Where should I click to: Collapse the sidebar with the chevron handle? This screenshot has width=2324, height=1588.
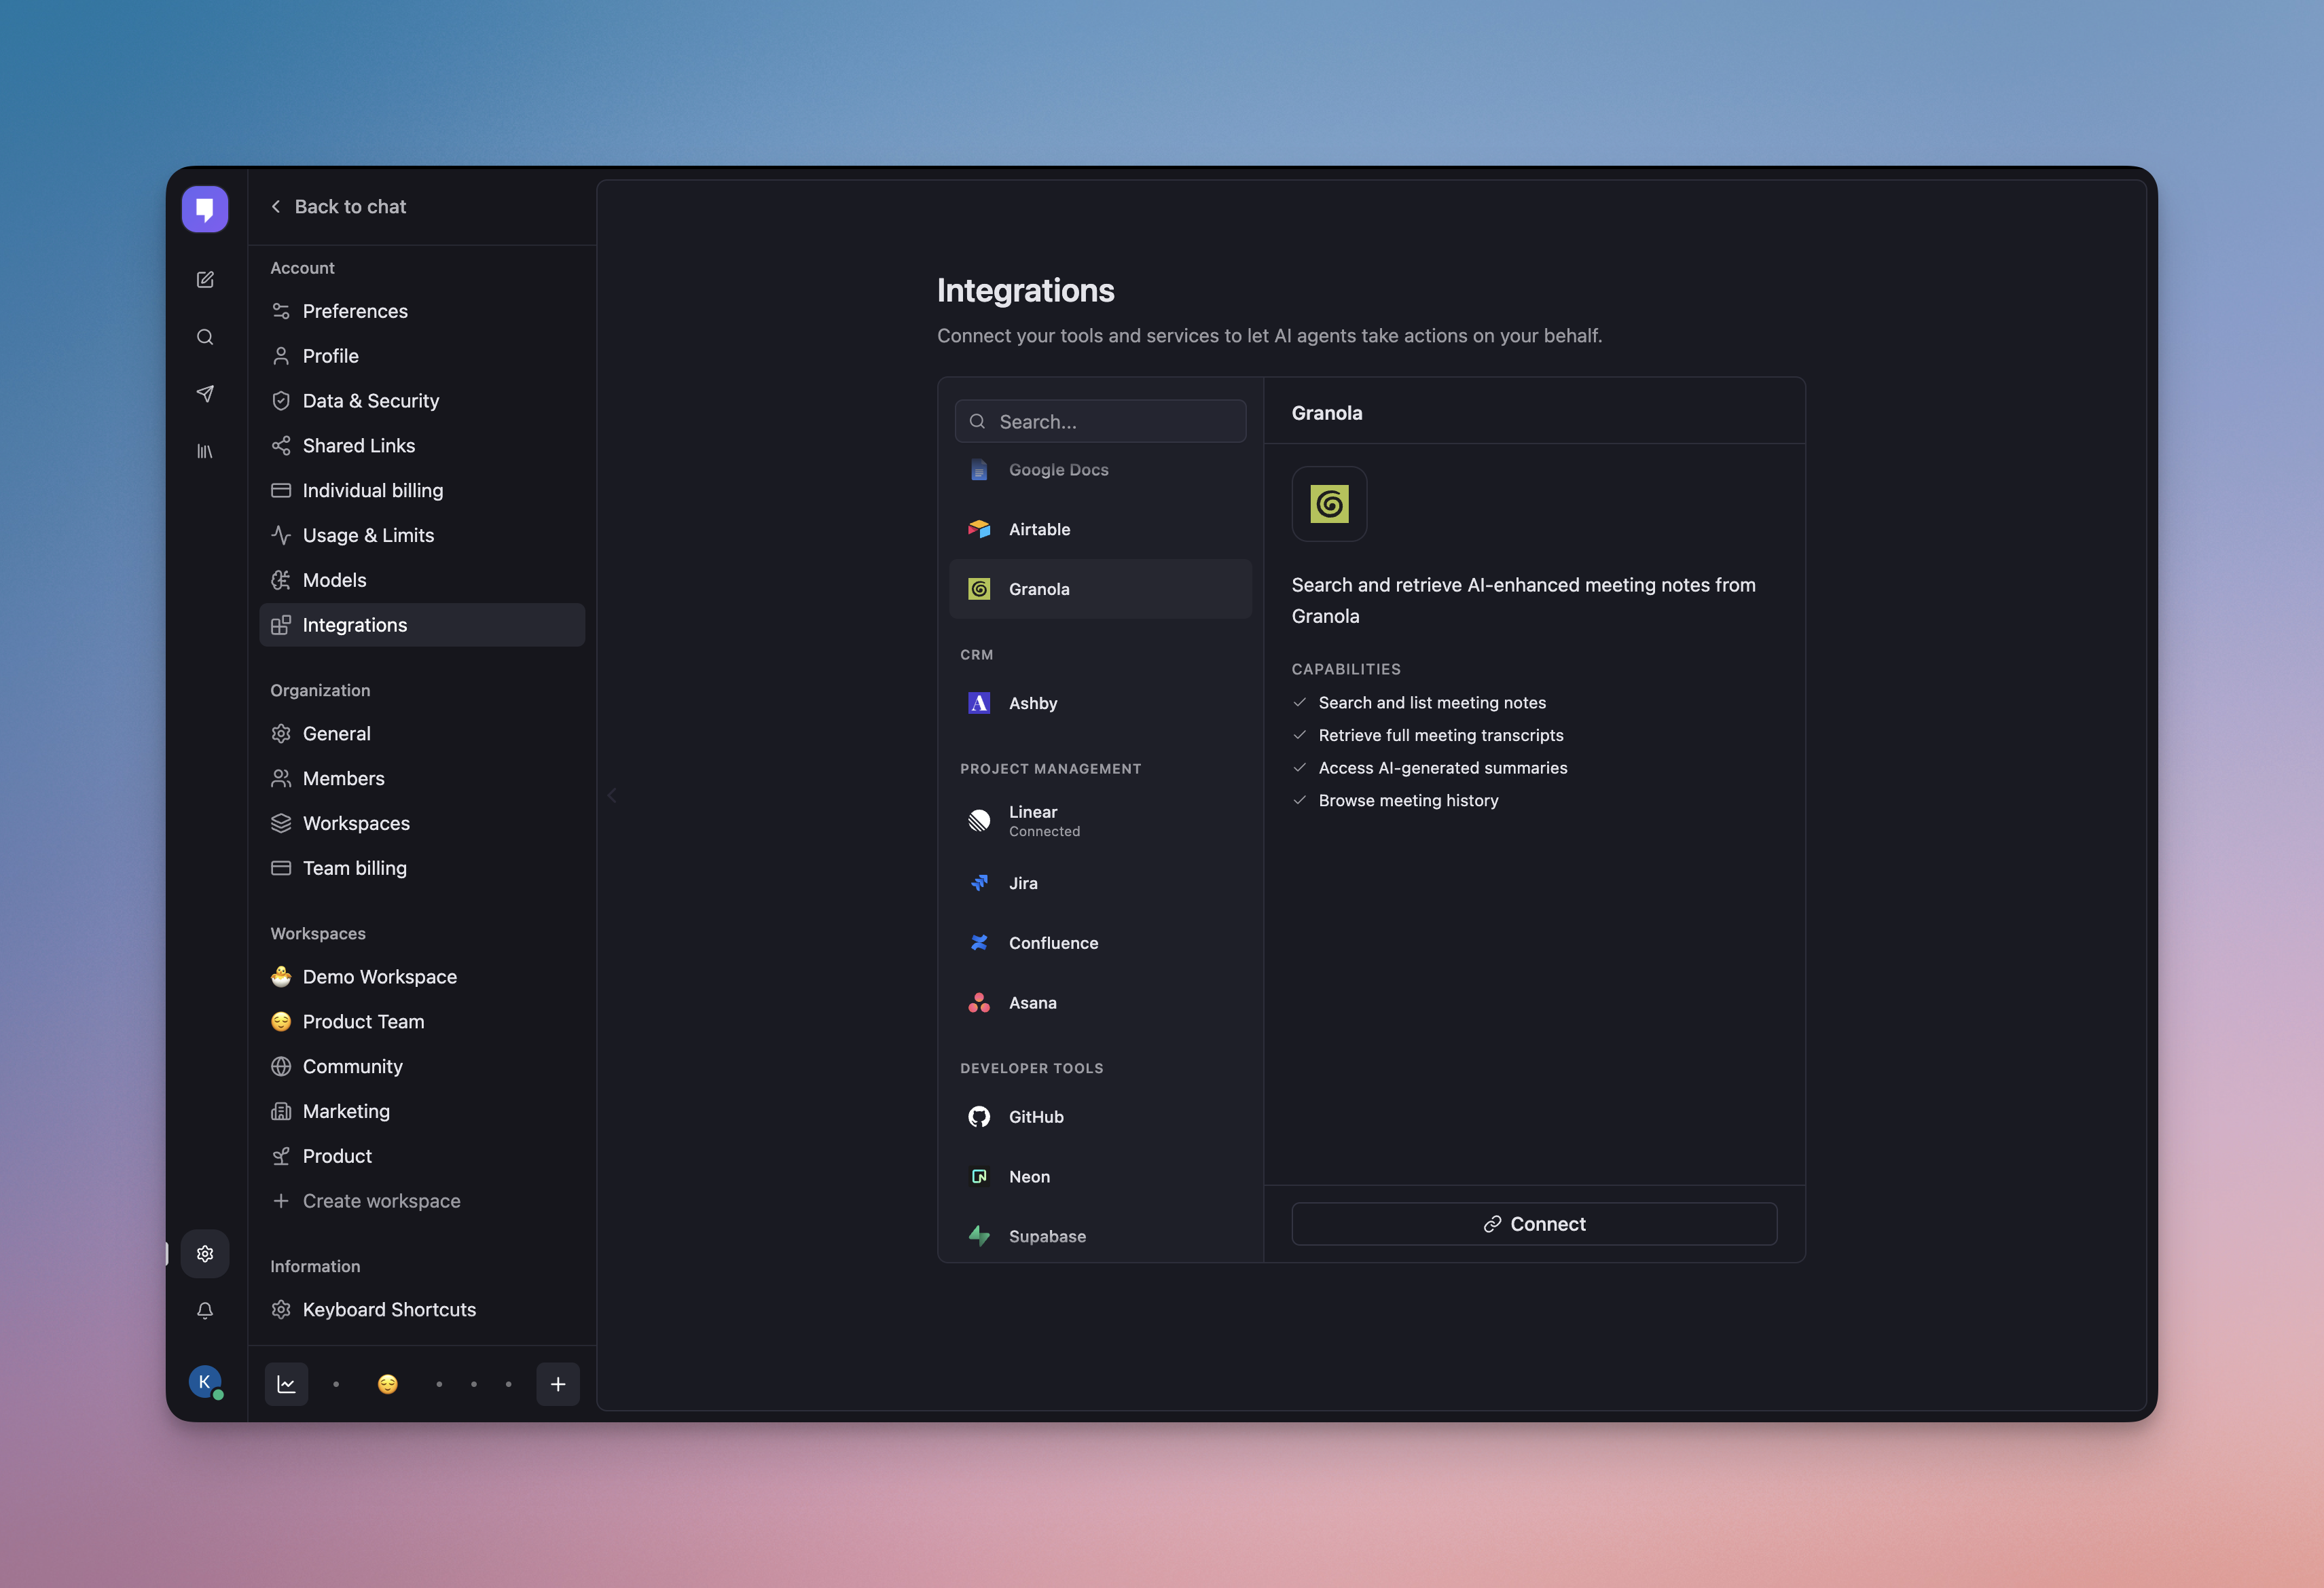(x=612, y=796)
